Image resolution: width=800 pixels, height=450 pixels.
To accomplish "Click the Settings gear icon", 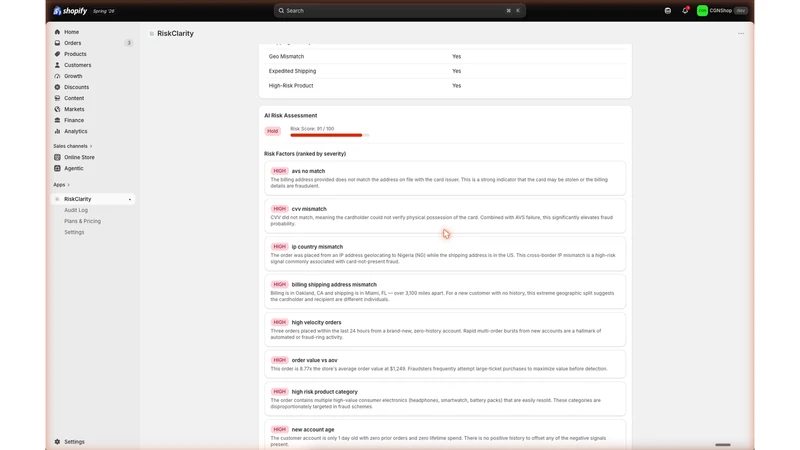I will (x=57, y=442).
